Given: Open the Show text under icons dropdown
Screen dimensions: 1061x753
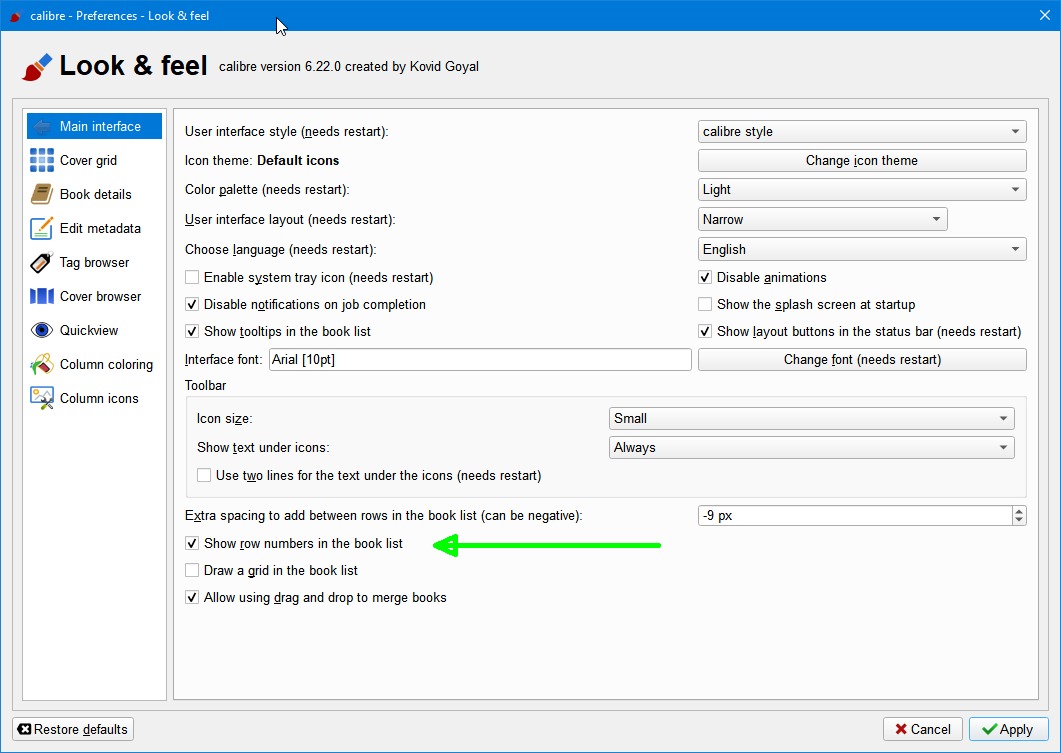Looking at the screenshot, I should click(x=811, y=447).
